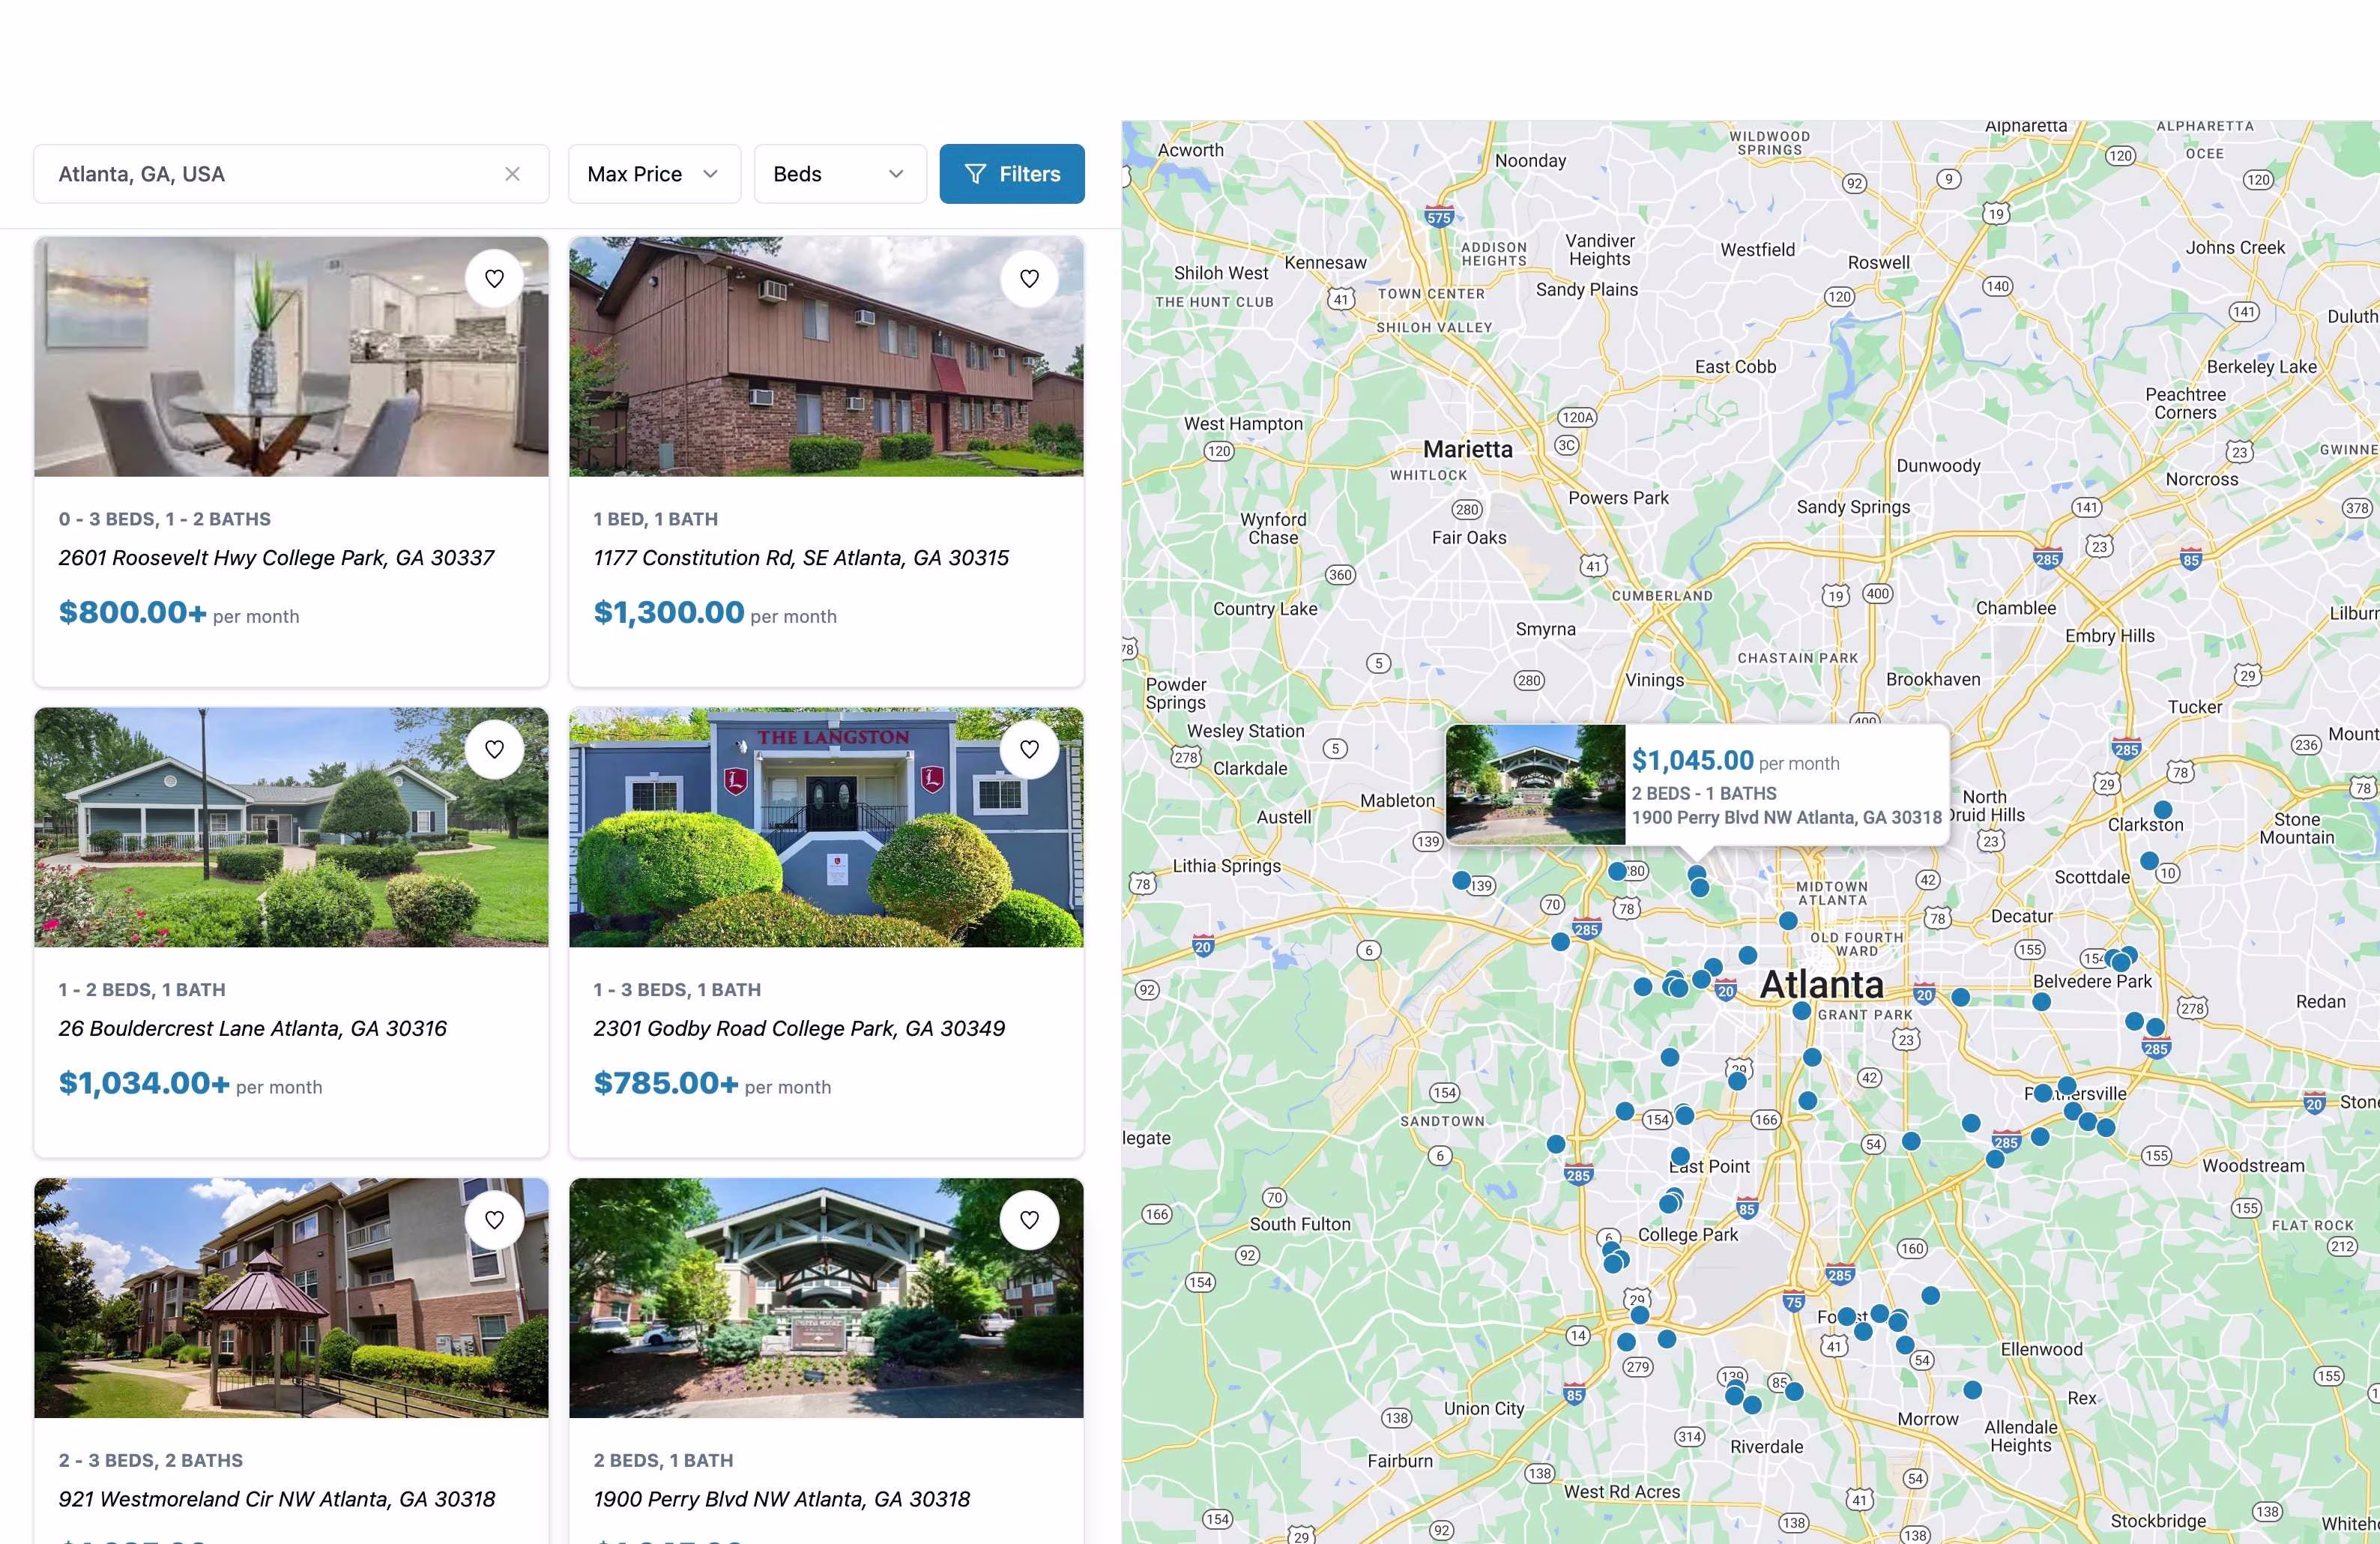Open 26 Bouldercrest Lane listing title
Viewport: 2380px width, 1544px height.
[x=252, y=1028]
